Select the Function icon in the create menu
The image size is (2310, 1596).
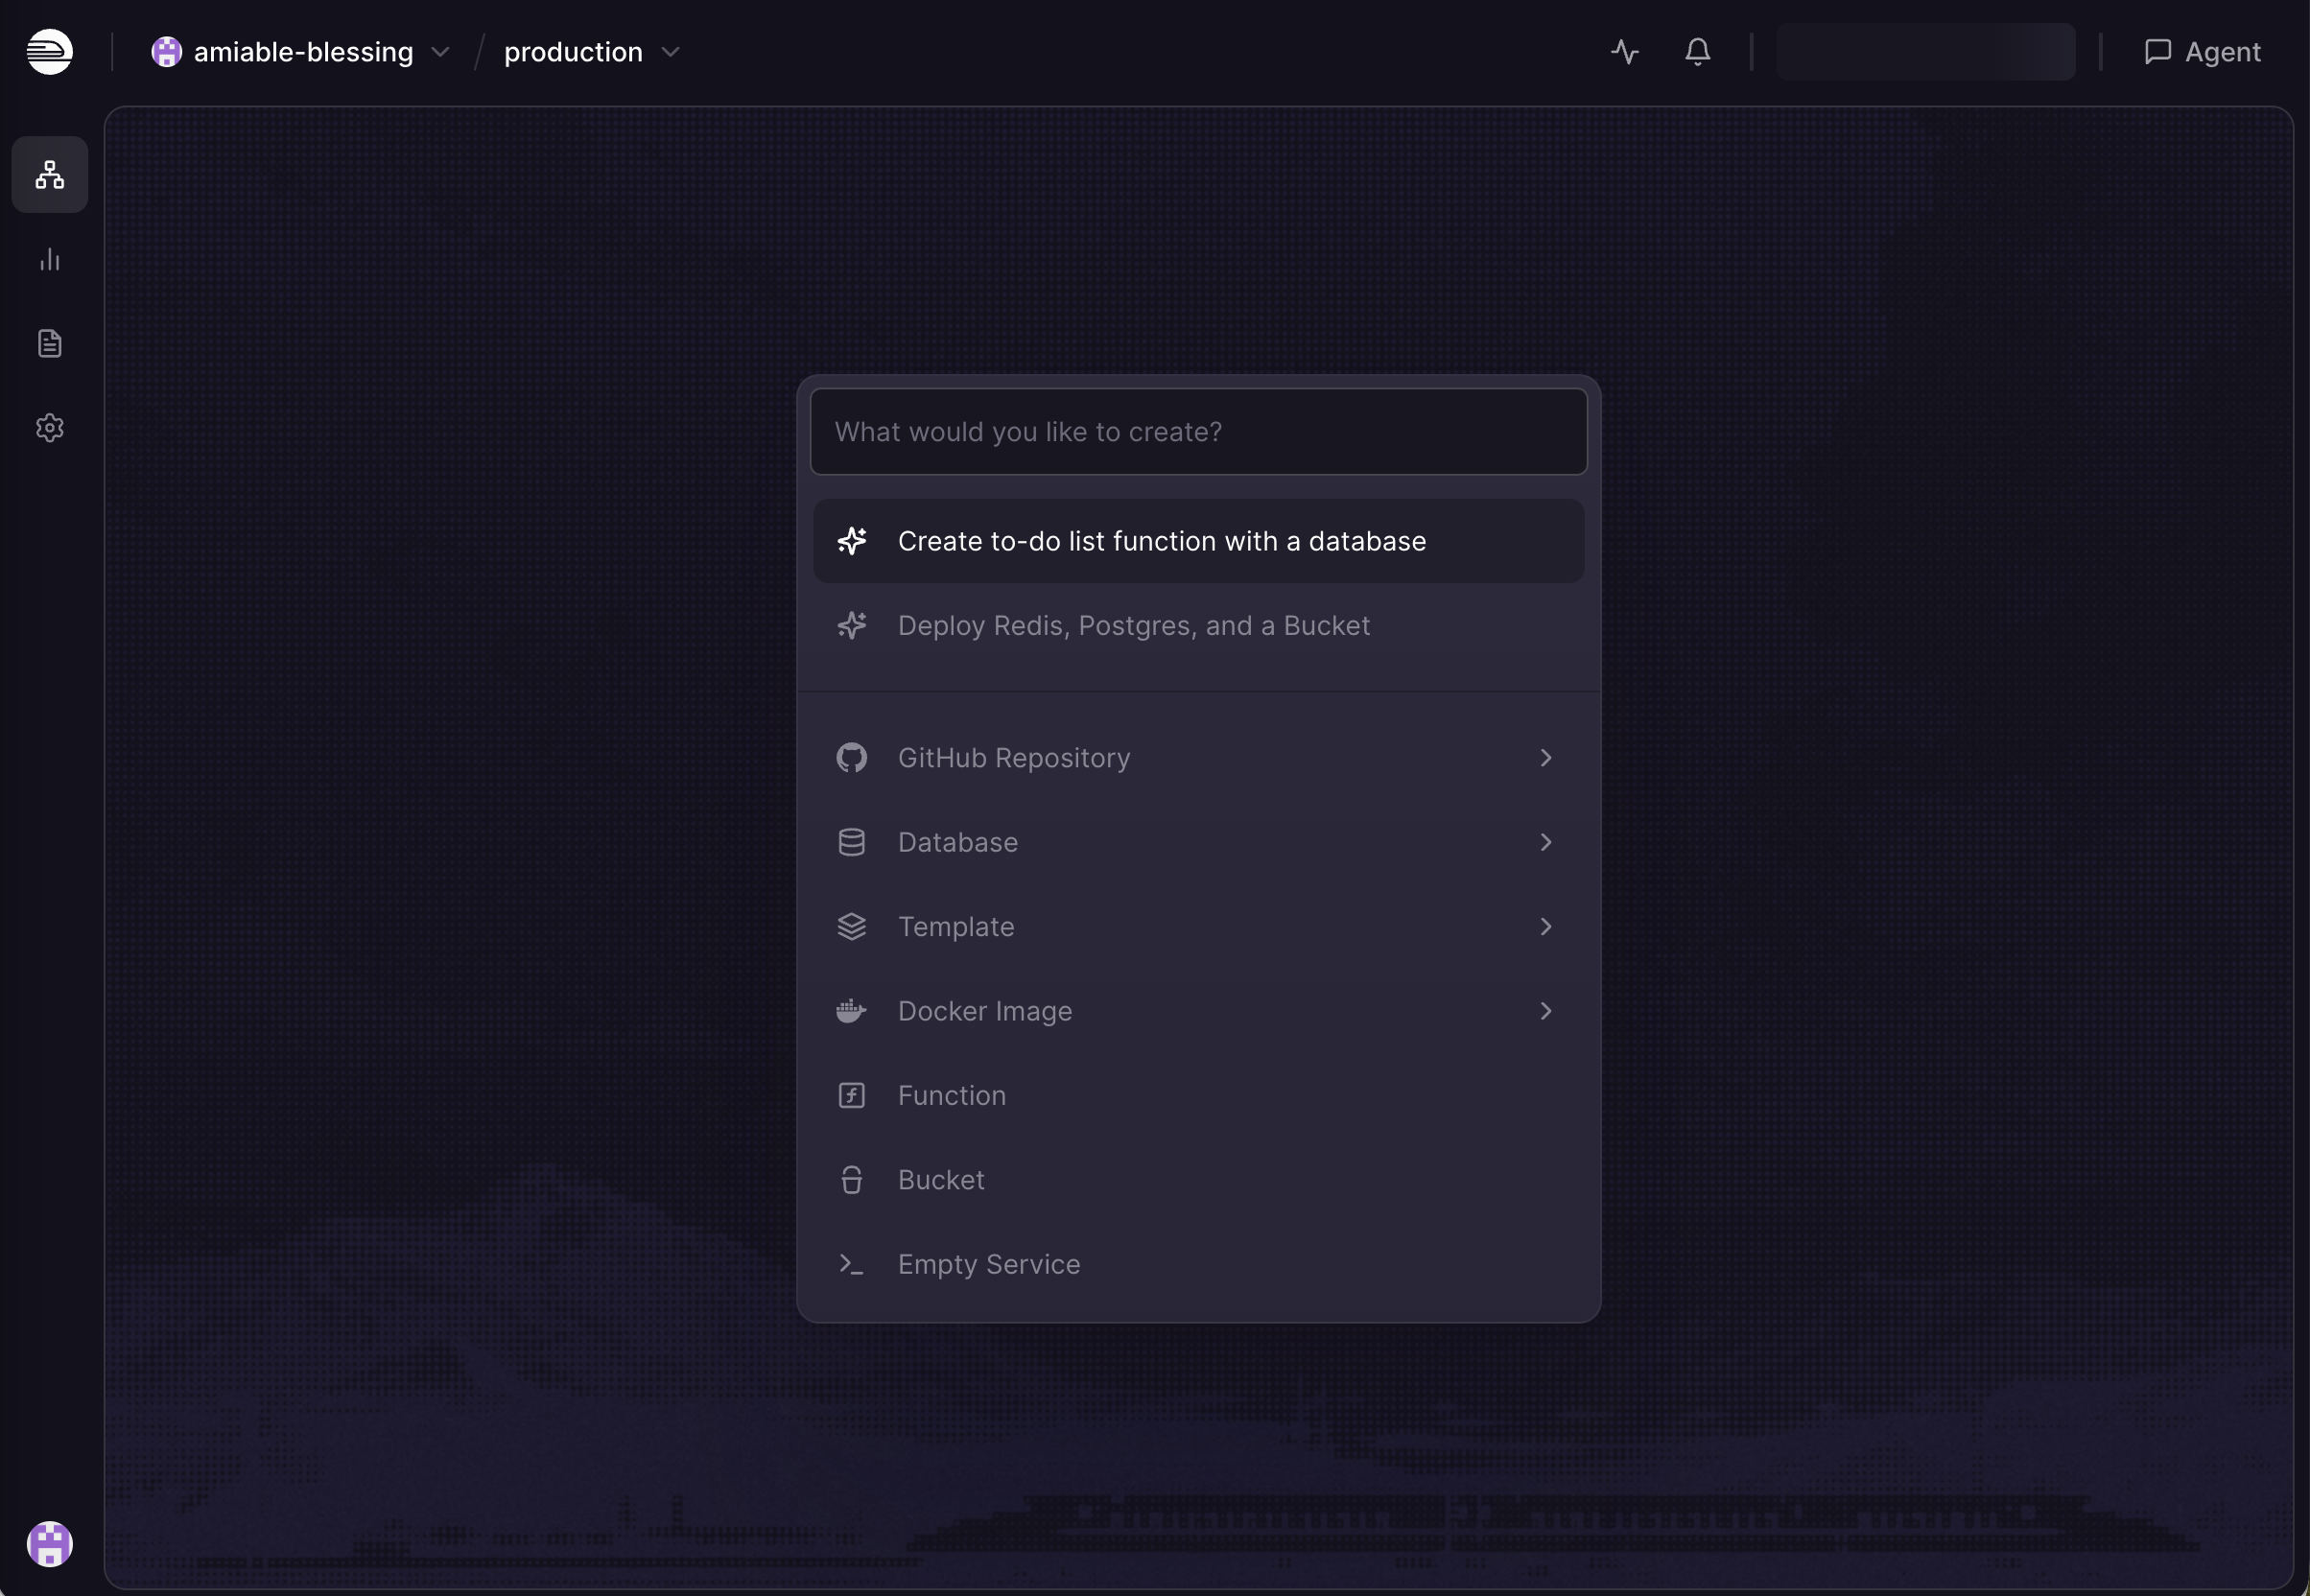point(851,1095)
